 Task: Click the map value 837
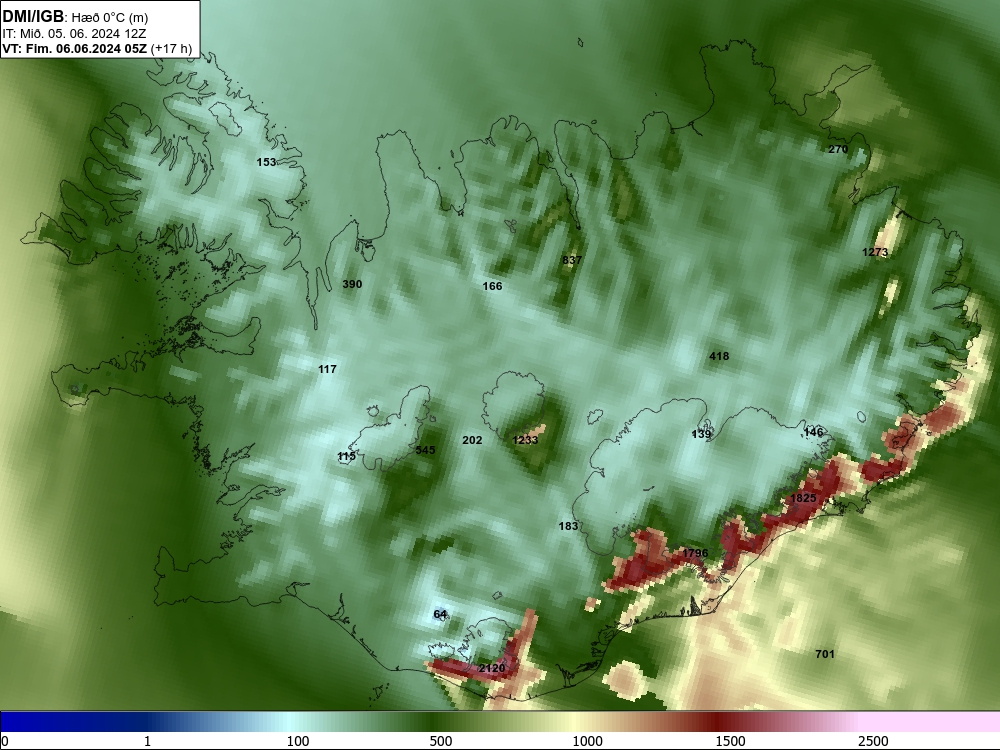pos(572,260)
